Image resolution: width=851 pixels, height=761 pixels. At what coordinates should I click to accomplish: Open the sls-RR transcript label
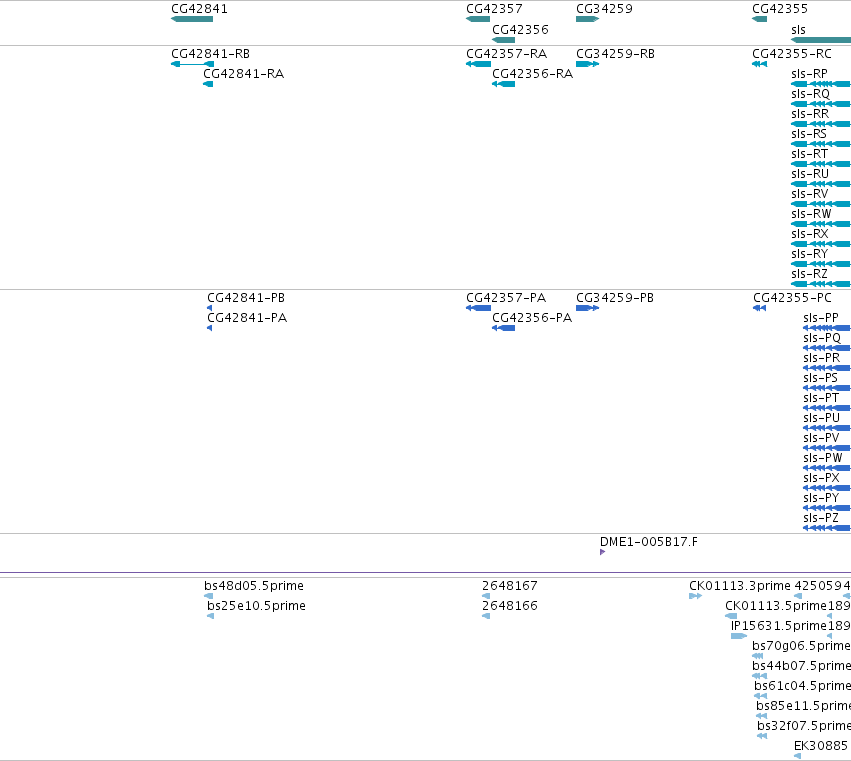810,114
